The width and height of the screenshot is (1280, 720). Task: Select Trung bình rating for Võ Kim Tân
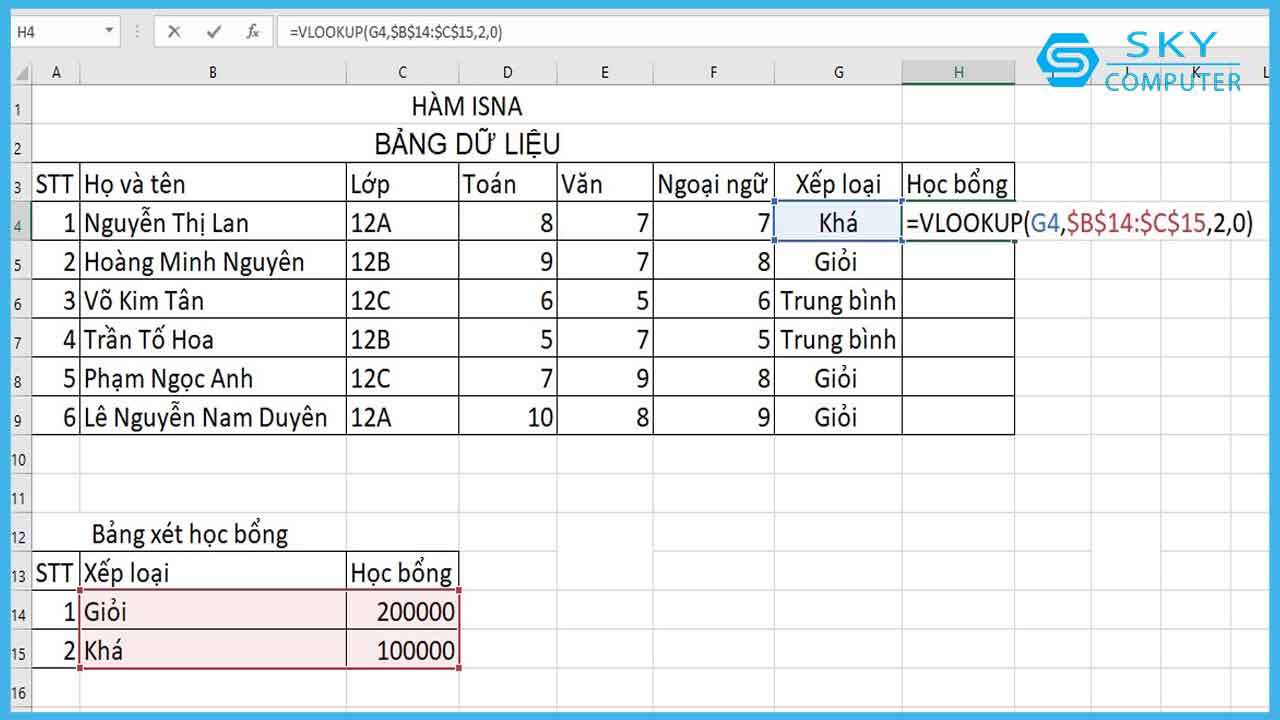click(838, 300)
